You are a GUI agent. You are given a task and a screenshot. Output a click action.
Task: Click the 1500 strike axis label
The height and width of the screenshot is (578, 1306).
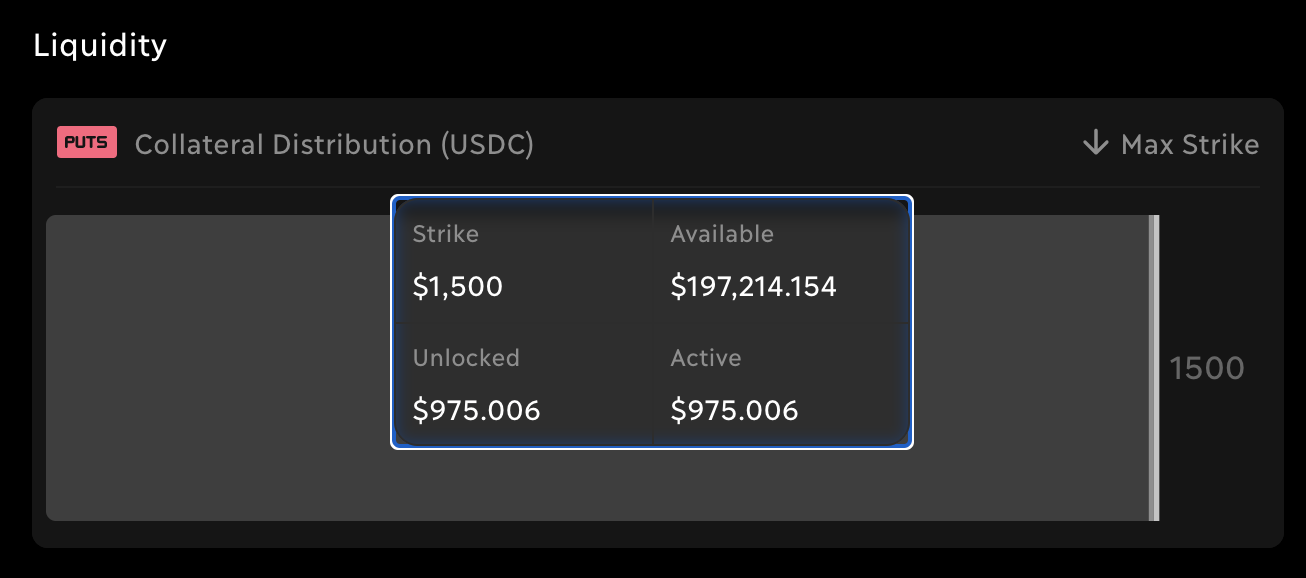coord(1206,369)
